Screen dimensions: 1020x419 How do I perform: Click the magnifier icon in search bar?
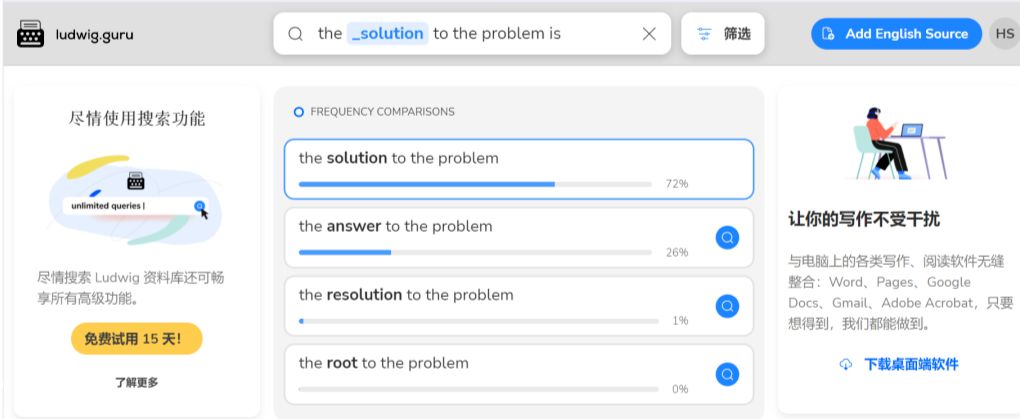(x=296, y=34)
